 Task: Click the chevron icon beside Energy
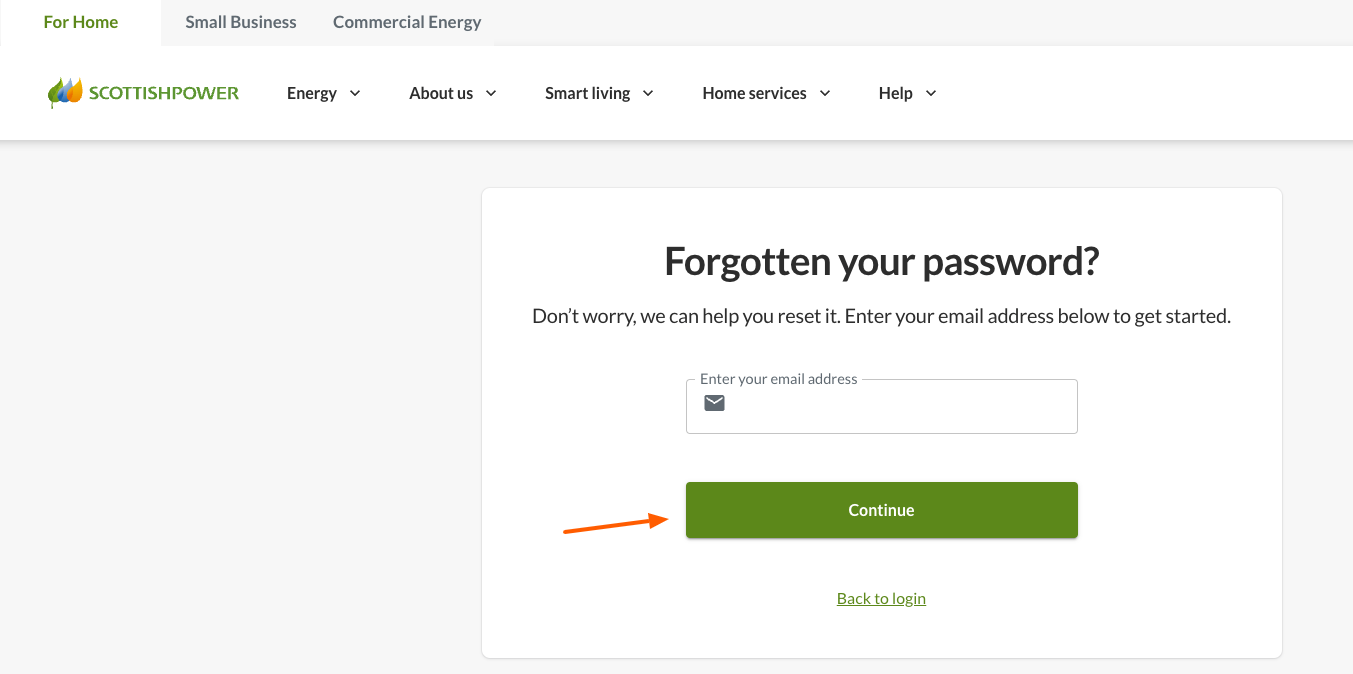(356, 93)
